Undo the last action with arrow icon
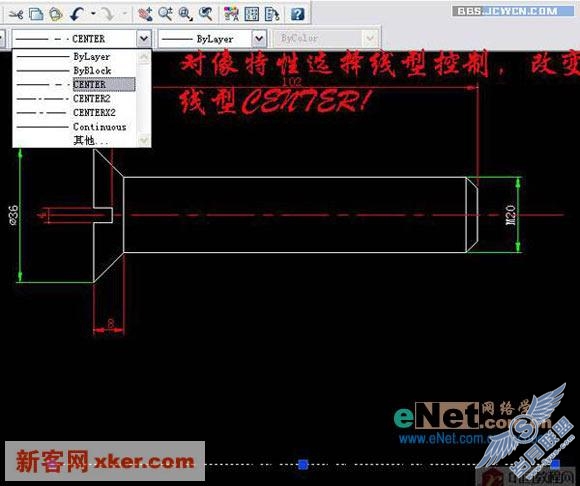 [x=78, y=14]
